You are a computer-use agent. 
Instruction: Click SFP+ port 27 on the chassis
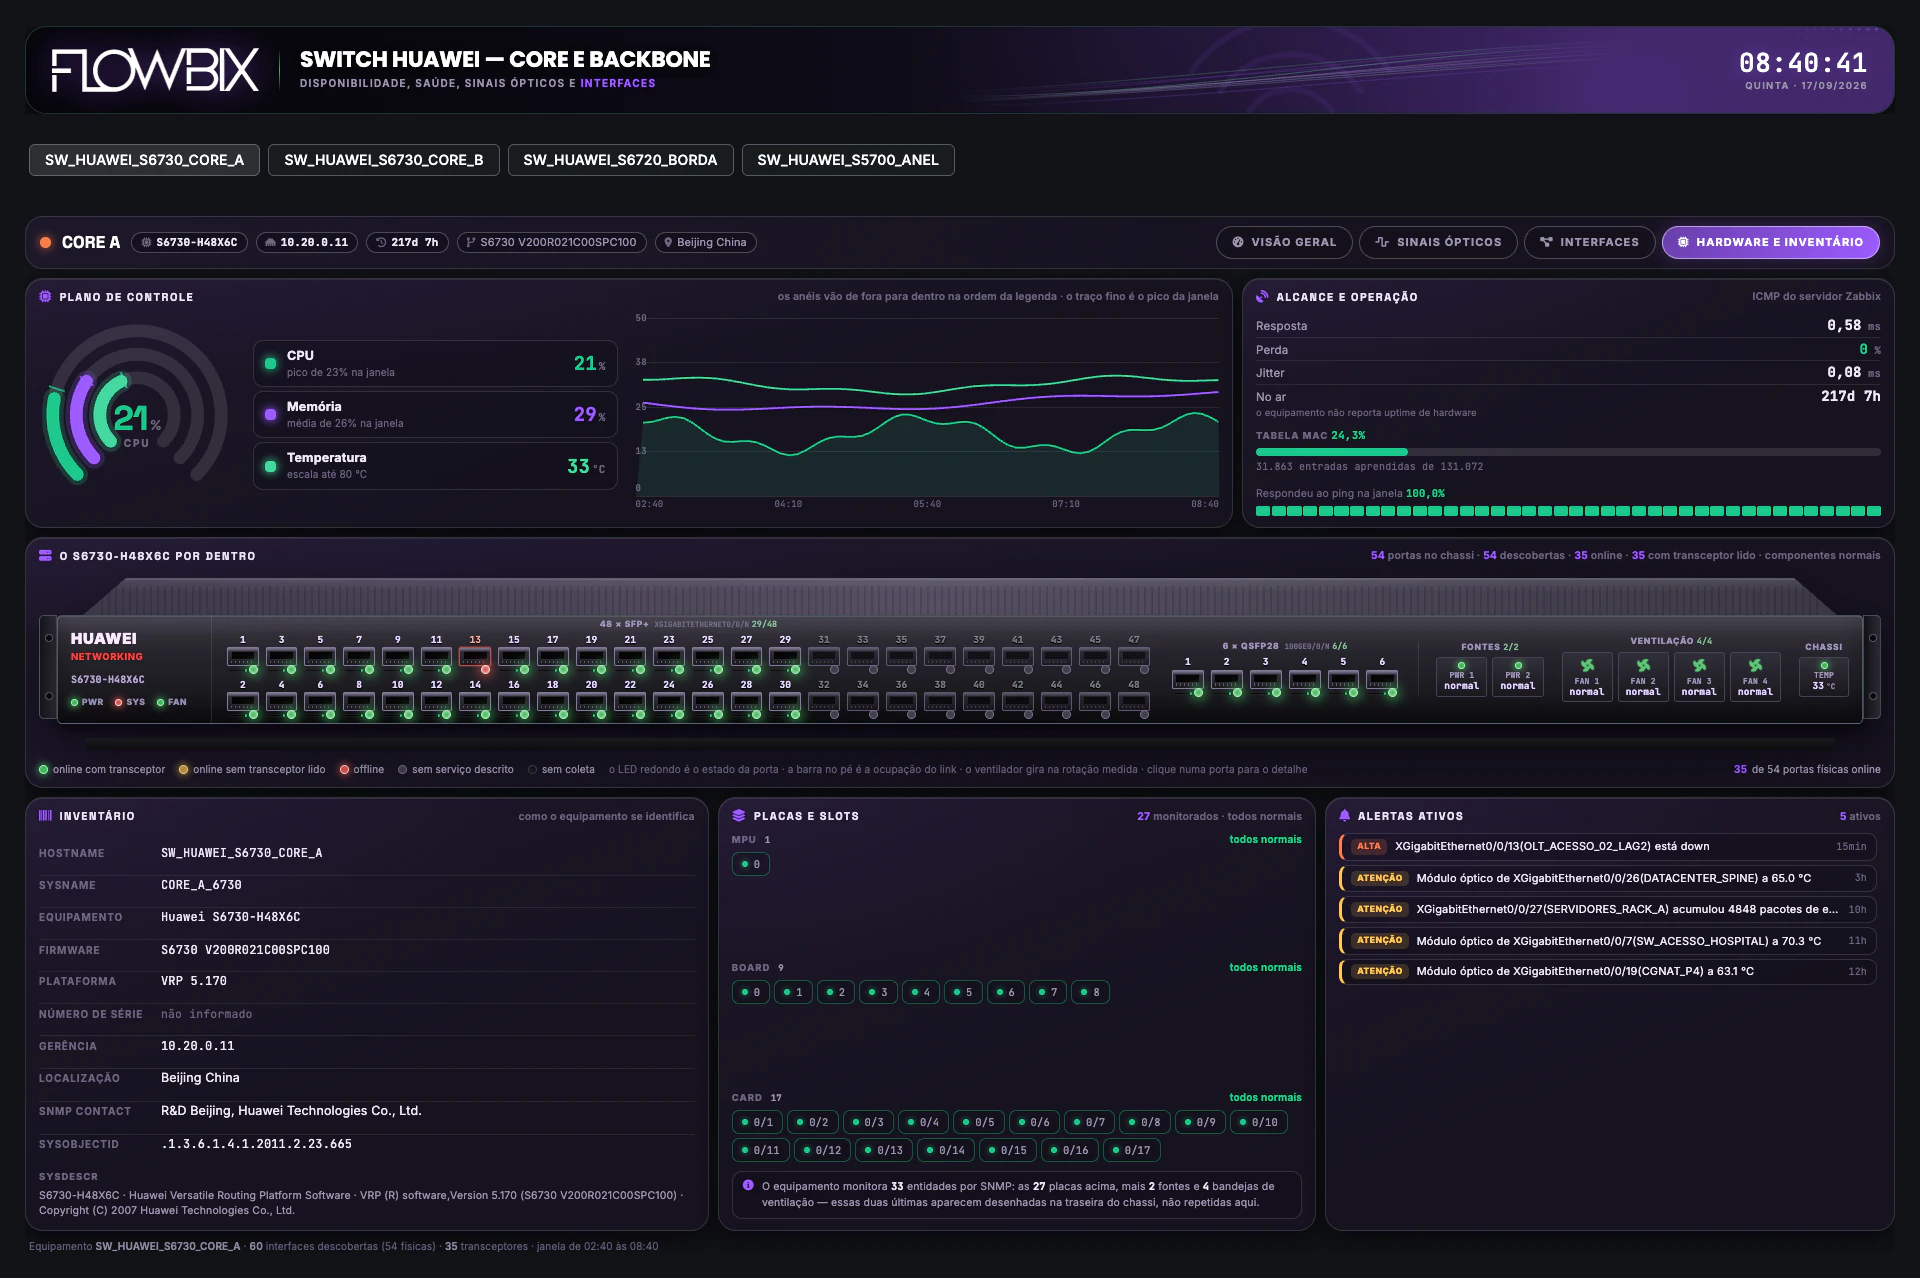coord(746,657)
